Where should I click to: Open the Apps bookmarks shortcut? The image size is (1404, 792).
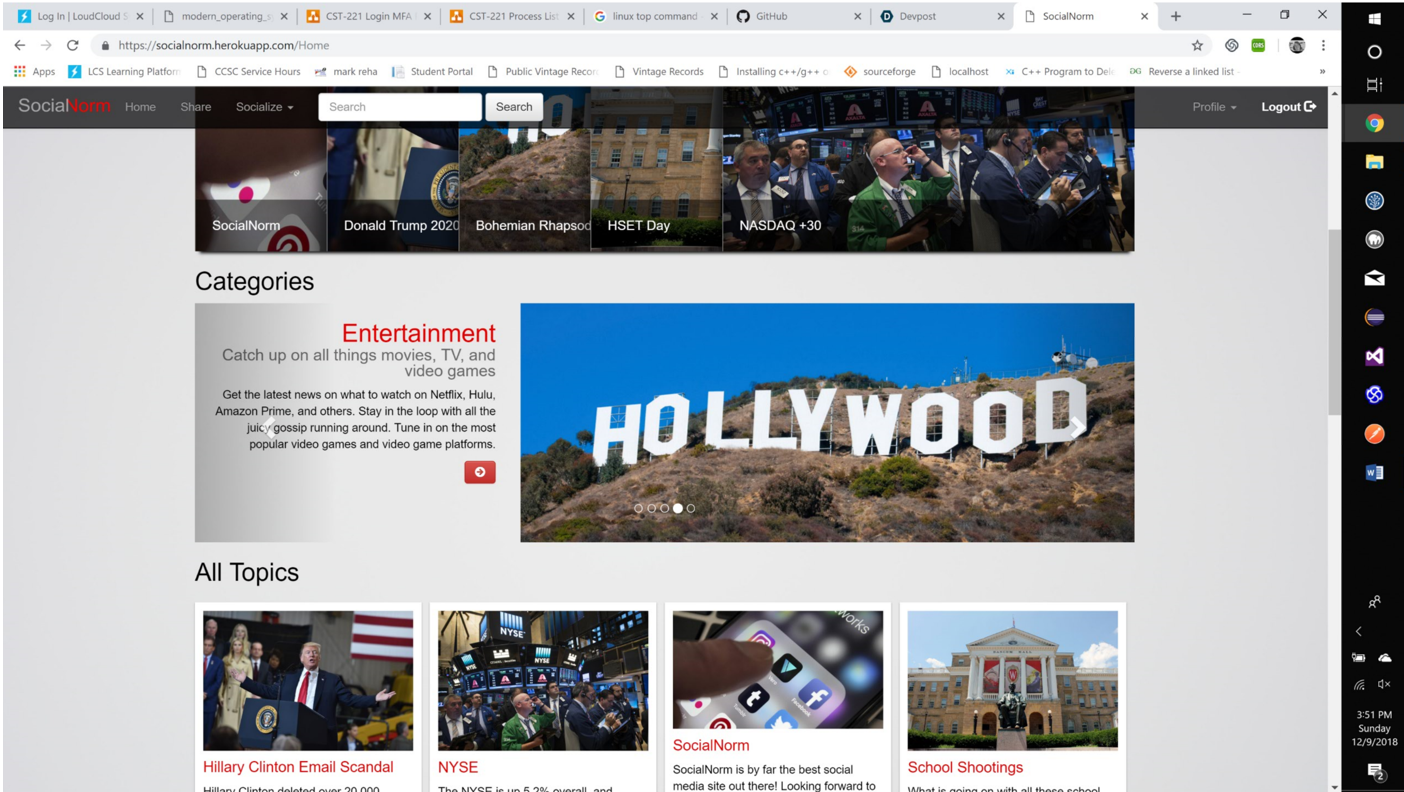pyautogui.click(x=34, y=71)
